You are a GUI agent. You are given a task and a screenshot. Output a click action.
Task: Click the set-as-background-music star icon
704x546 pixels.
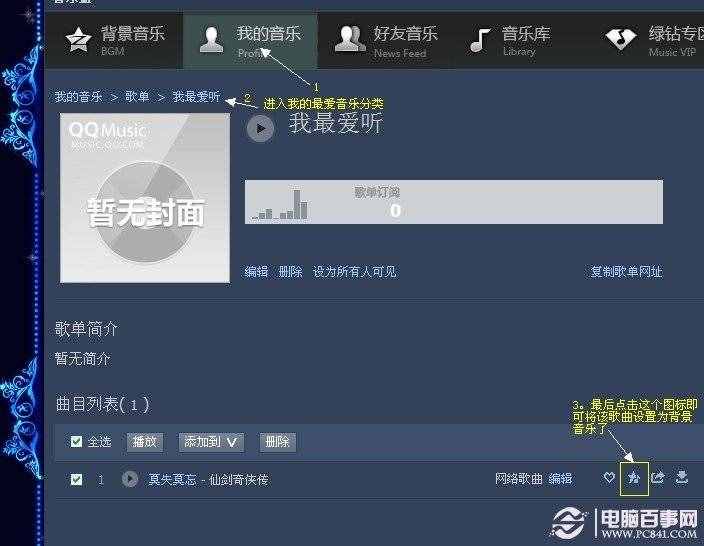pos(634,478)
